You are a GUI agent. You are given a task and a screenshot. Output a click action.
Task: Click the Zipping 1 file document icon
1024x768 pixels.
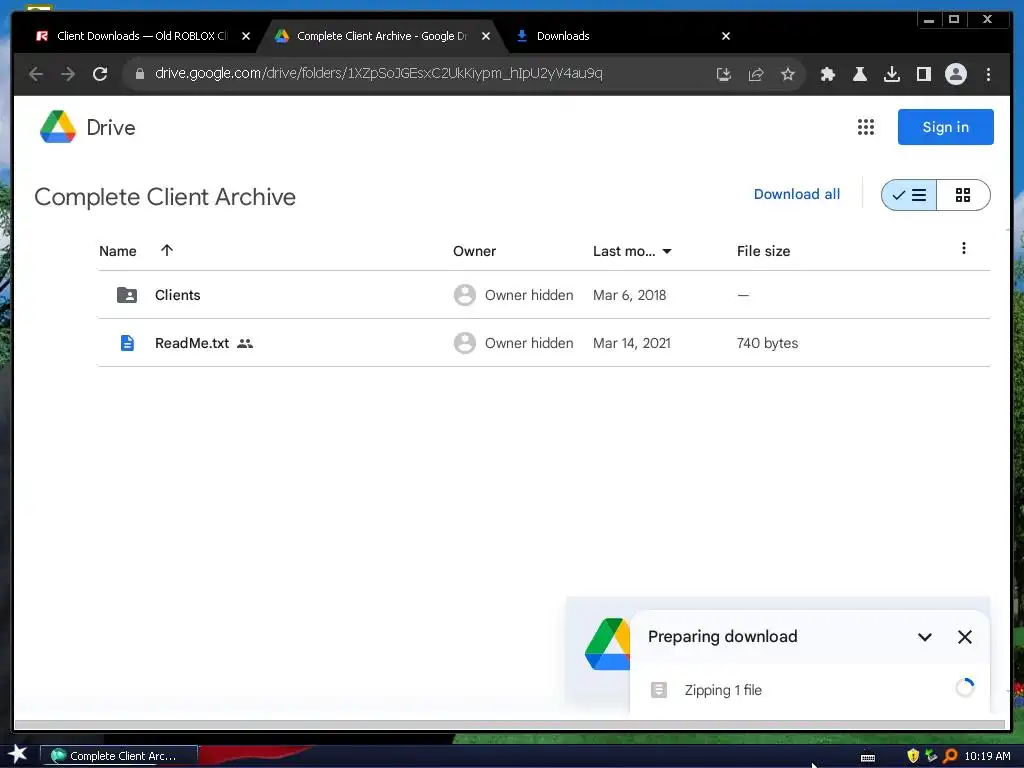click(659, 690)
